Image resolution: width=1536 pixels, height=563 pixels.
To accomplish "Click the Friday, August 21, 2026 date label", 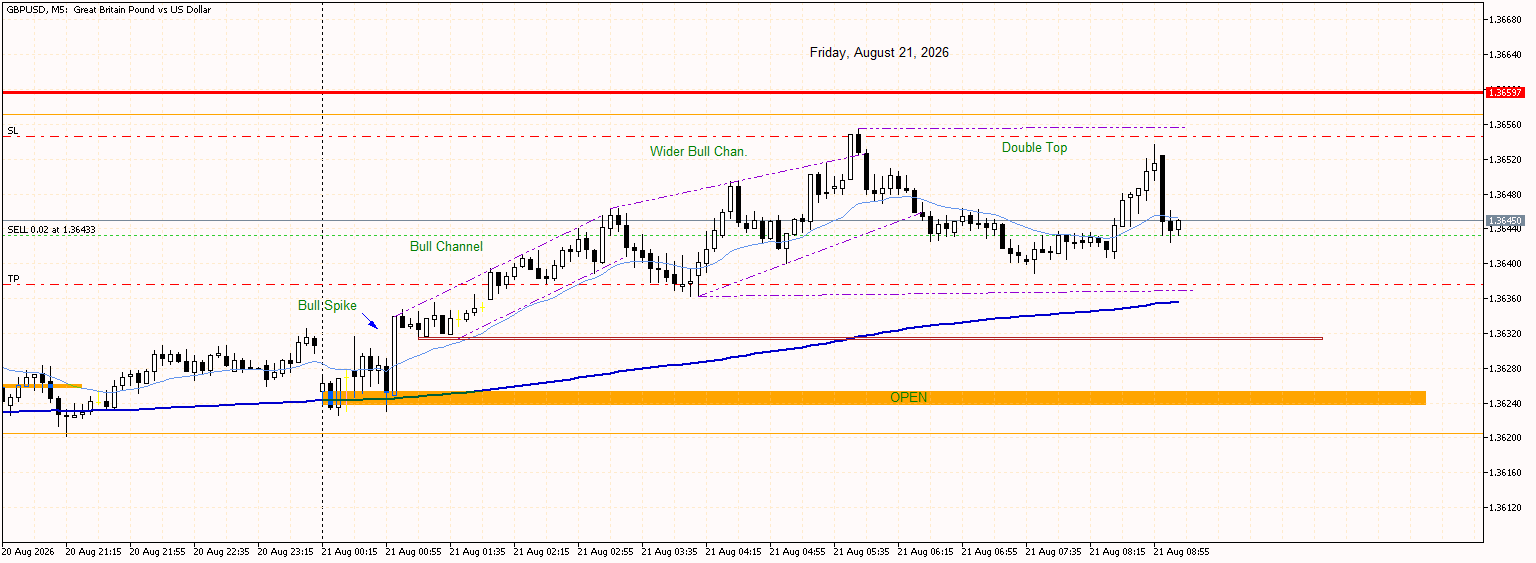I will (x=879, y=52).
